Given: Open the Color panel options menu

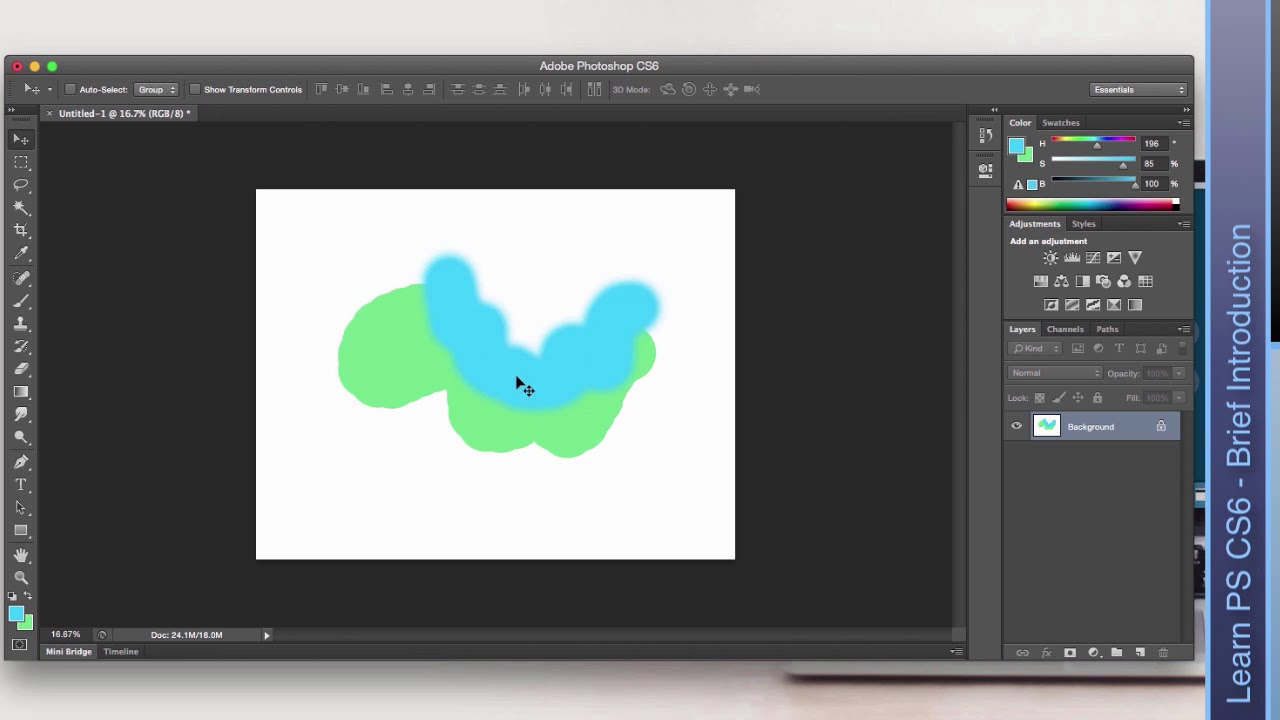Looking at the screenshot, I should pos(1184,123).
